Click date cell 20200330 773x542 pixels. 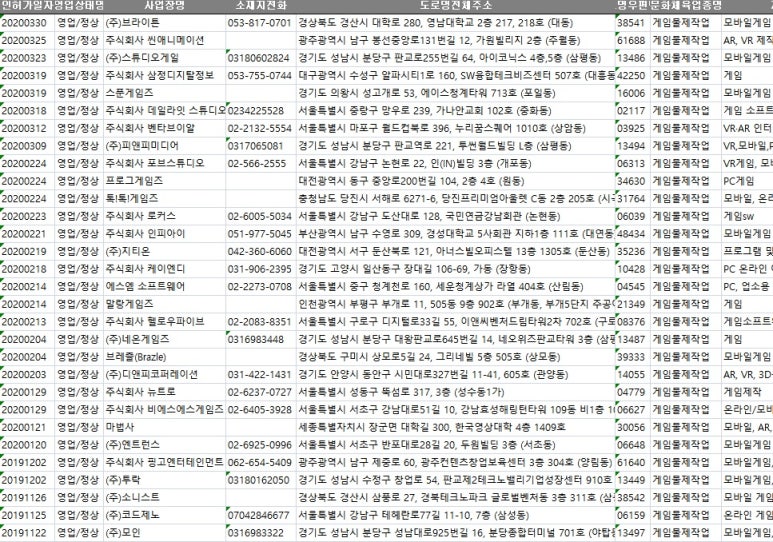pyautogui.click(x=27, y=23)
